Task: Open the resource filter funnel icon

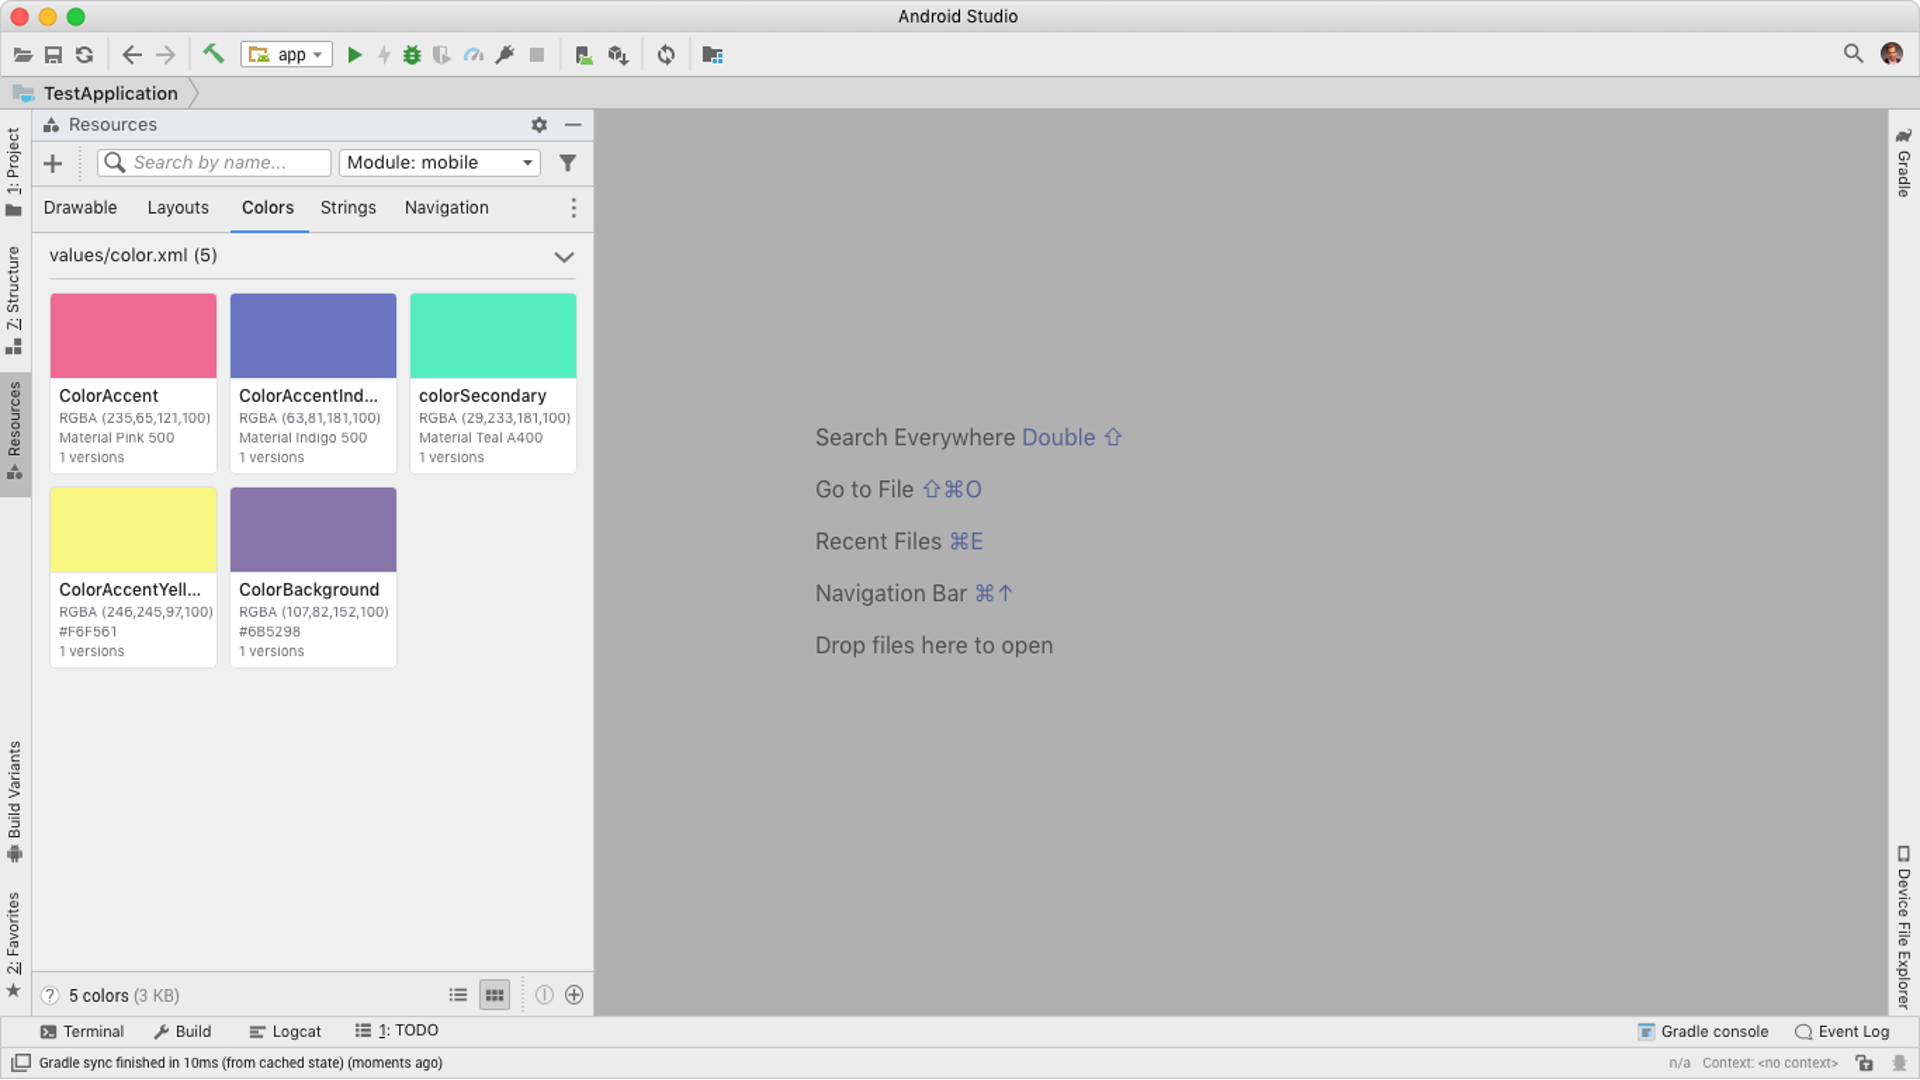Action: pos(567,163)
